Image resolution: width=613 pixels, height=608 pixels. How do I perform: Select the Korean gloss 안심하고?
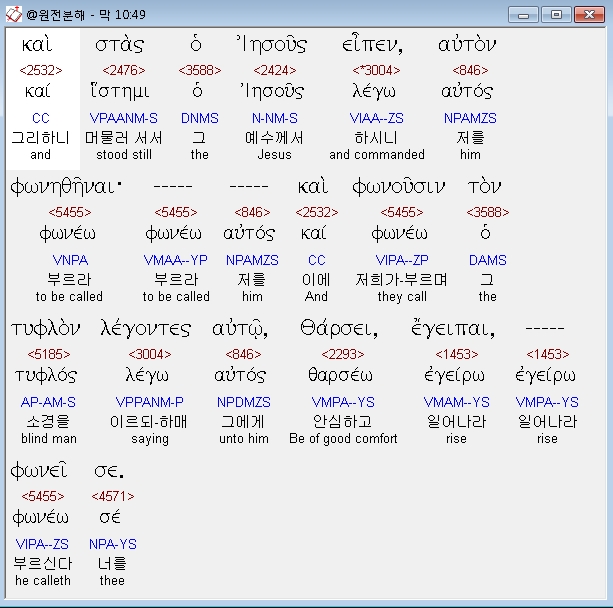[343, 421]
